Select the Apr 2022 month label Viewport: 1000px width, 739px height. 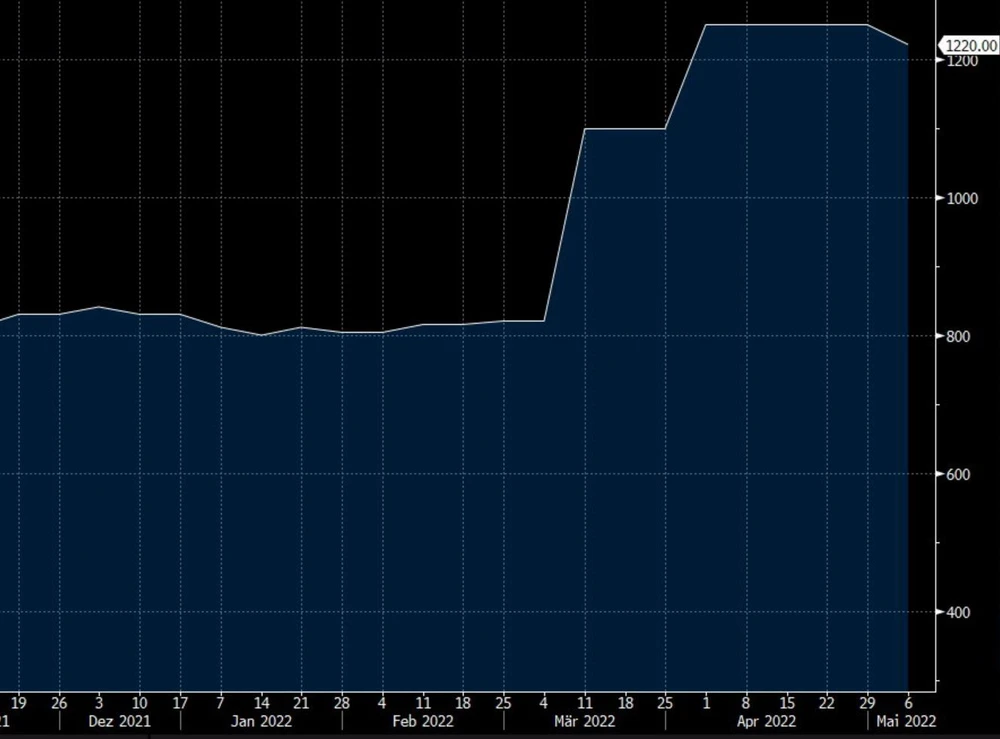[x=765, y=720]
